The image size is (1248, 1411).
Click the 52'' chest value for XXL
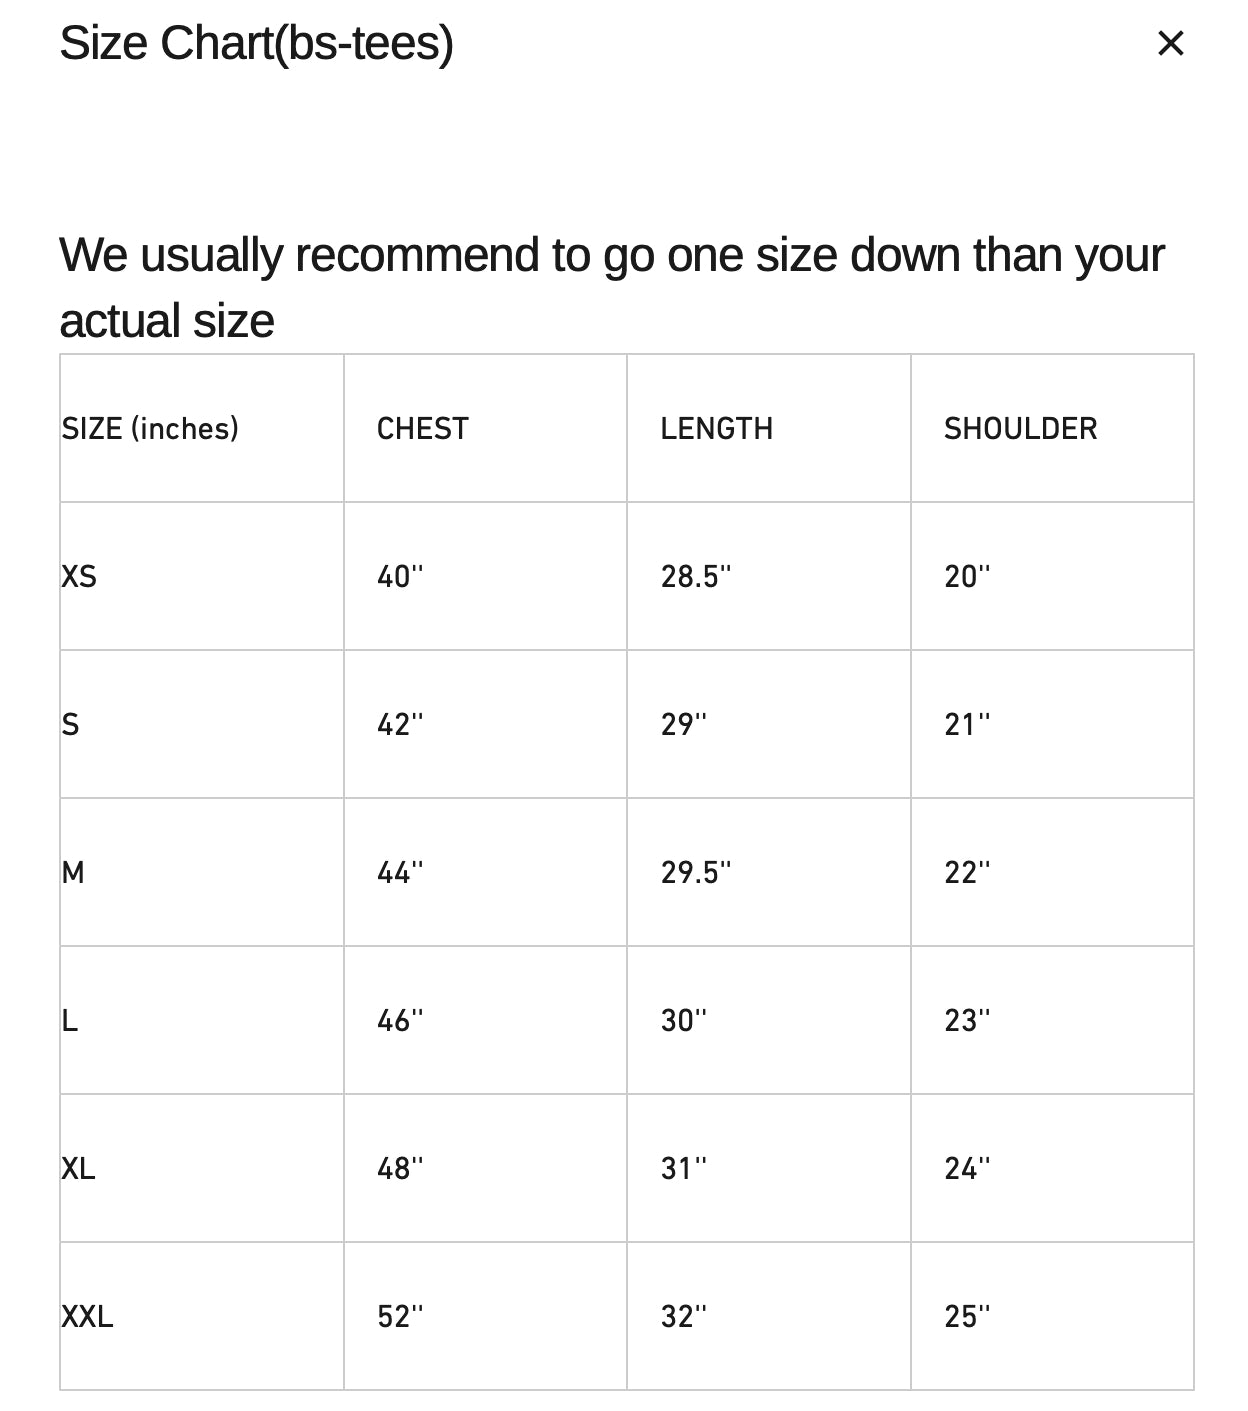[x=400, y=1316]
